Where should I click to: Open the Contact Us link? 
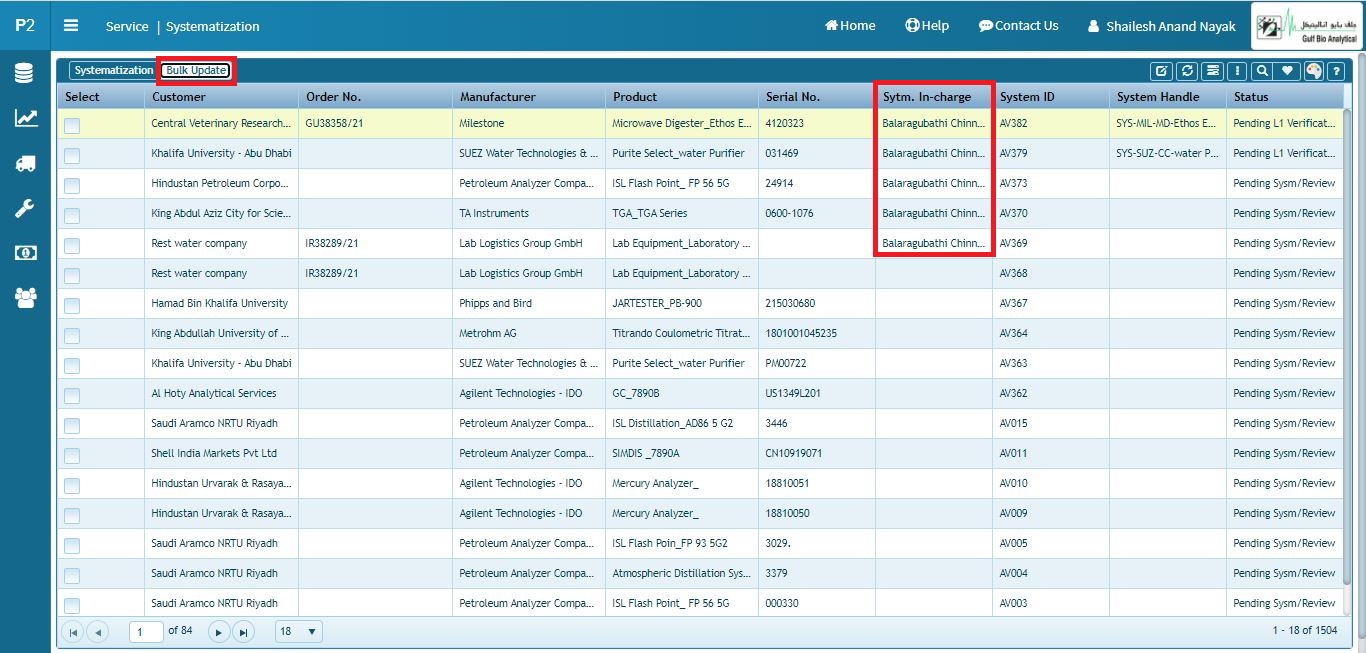(1018, 26)
